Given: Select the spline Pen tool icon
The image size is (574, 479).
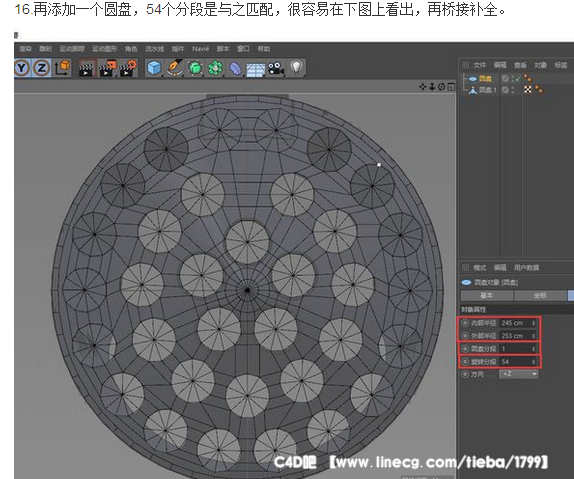Looking at the screenshot, I should (175, 68).
